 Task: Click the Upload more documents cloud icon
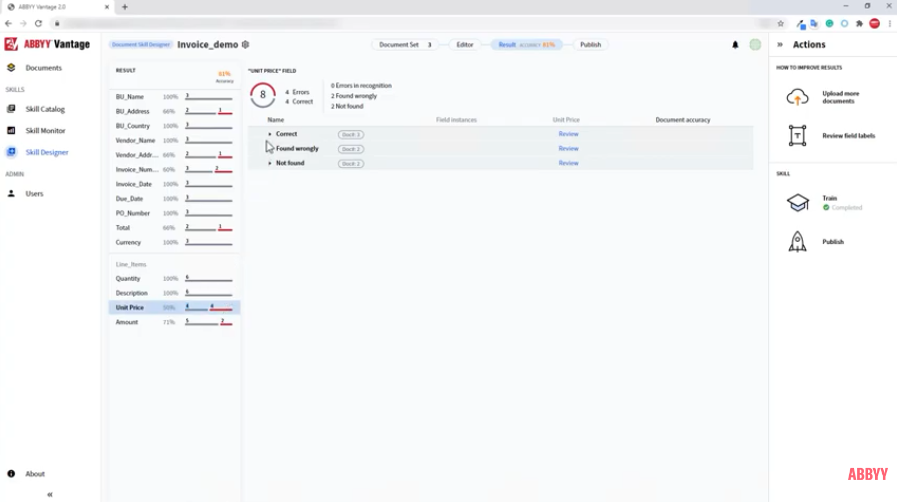(x=797, y=97)
